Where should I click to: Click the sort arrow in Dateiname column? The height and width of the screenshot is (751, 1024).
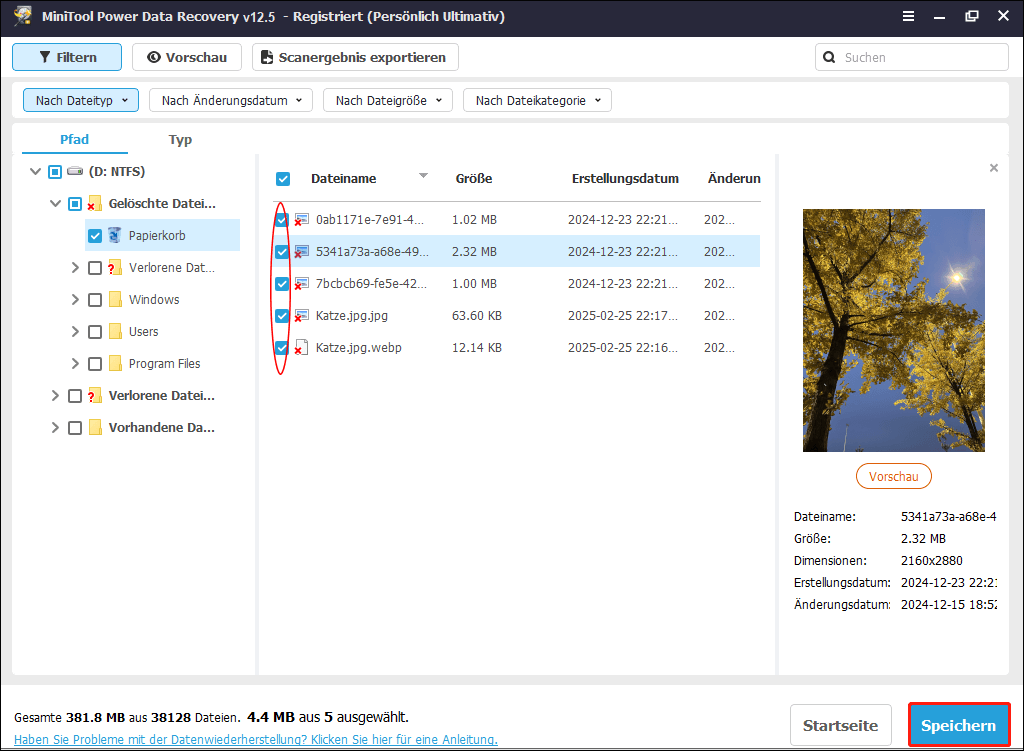(x=423, y=176)
